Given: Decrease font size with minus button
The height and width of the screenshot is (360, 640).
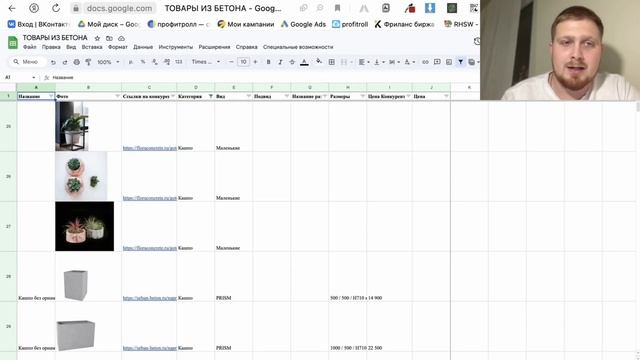Looking at the screenshot, I should tap(231, 62).
